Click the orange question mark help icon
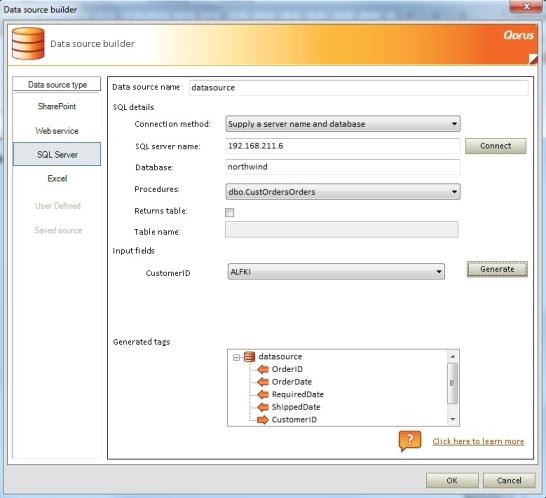Viewport: 546px width, 498px height. click(410, 441)
